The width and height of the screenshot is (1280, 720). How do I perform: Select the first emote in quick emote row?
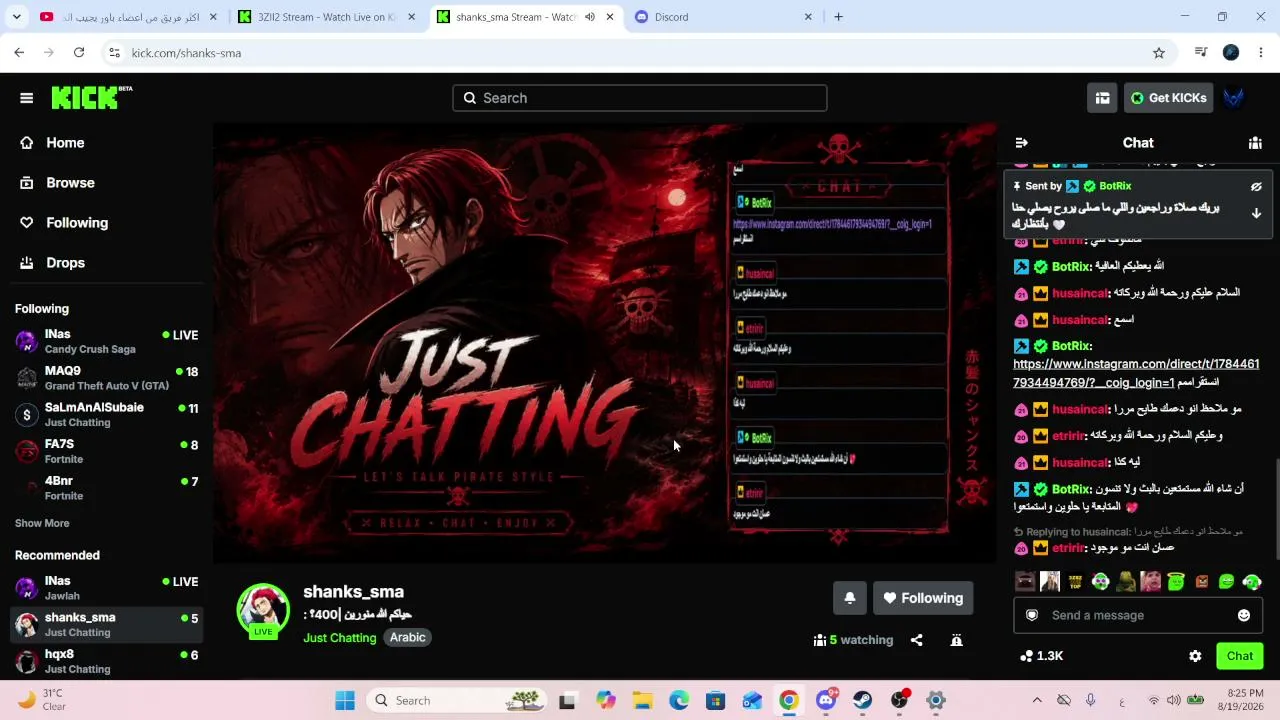1025,582
